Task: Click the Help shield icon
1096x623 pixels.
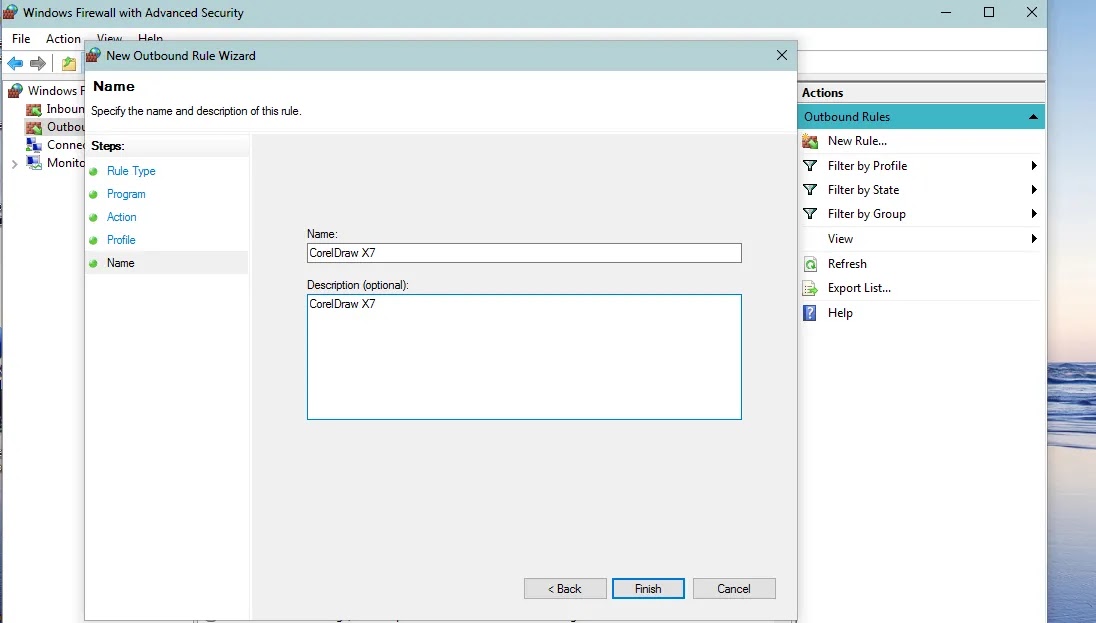Action: (808, 313)
